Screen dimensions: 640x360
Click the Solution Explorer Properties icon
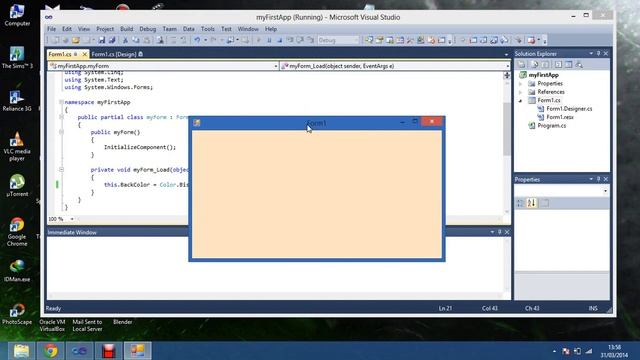point(522,64)
